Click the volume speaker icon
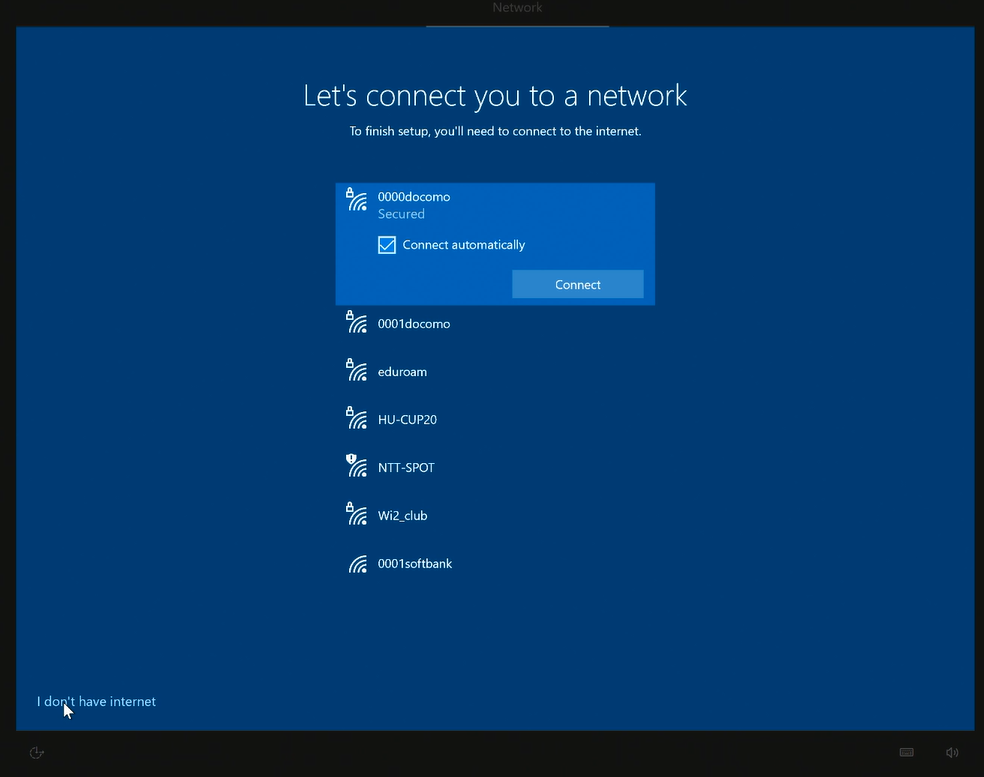This screenshot has width=984, height=777. pyautogui.click(x=952, y=753)
